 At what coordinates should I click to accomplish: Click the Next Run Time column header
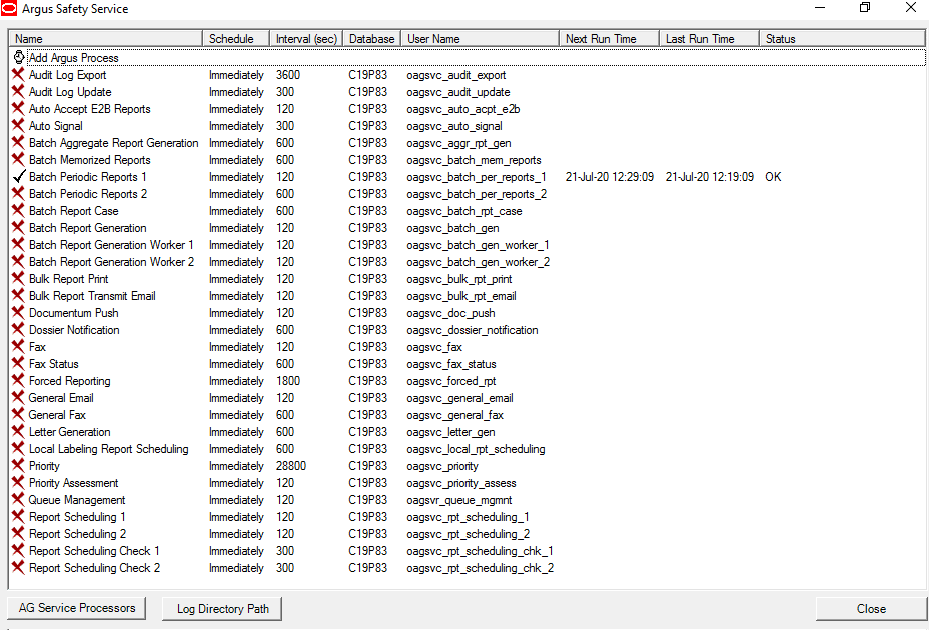click(609, 39)
